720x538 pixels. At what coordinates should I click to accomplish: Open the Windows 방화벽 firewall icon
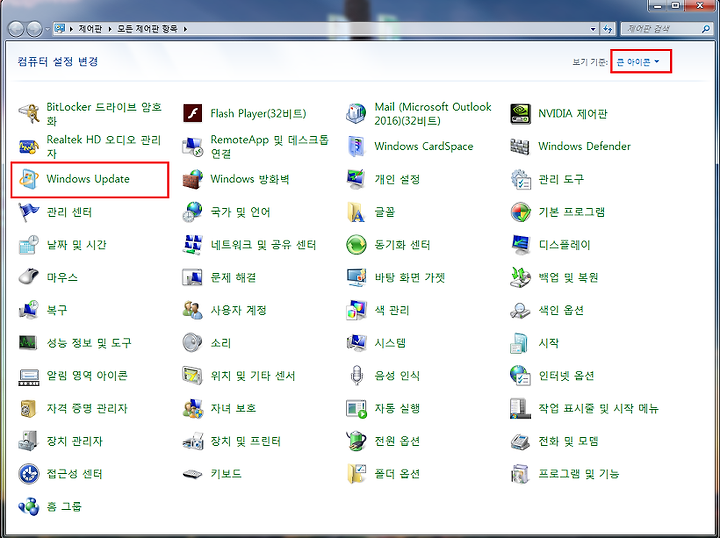(x=192, y=179)
